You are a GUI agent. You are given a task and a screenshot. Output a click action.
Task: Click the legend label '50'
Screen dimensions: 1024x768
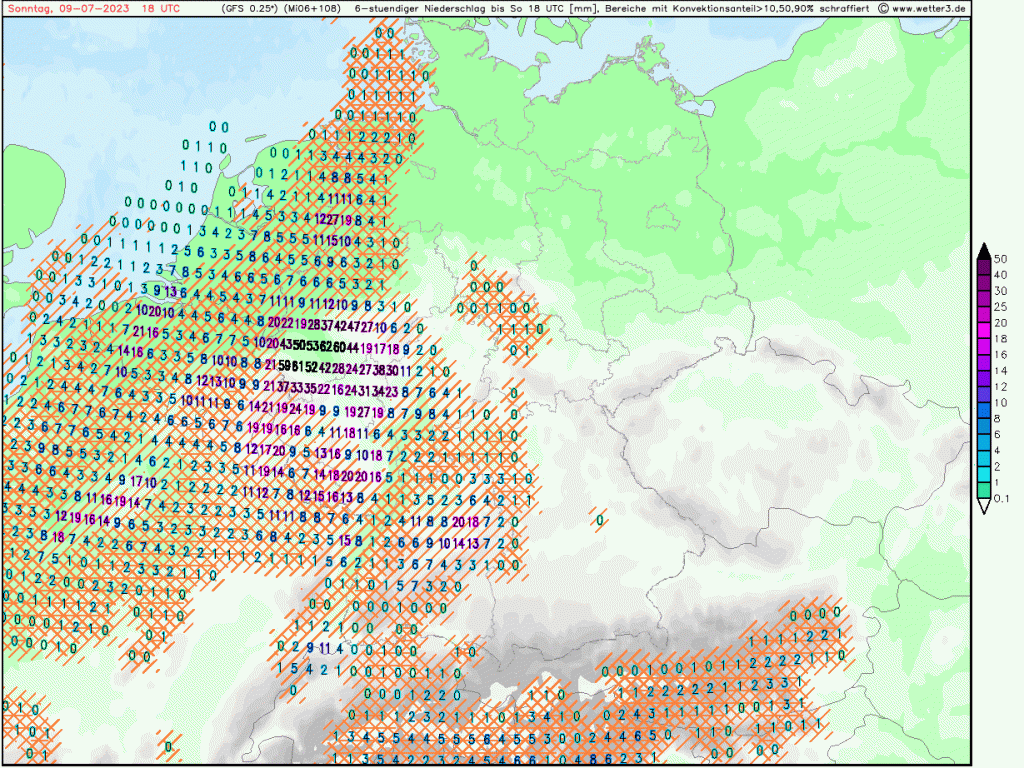1001,260
